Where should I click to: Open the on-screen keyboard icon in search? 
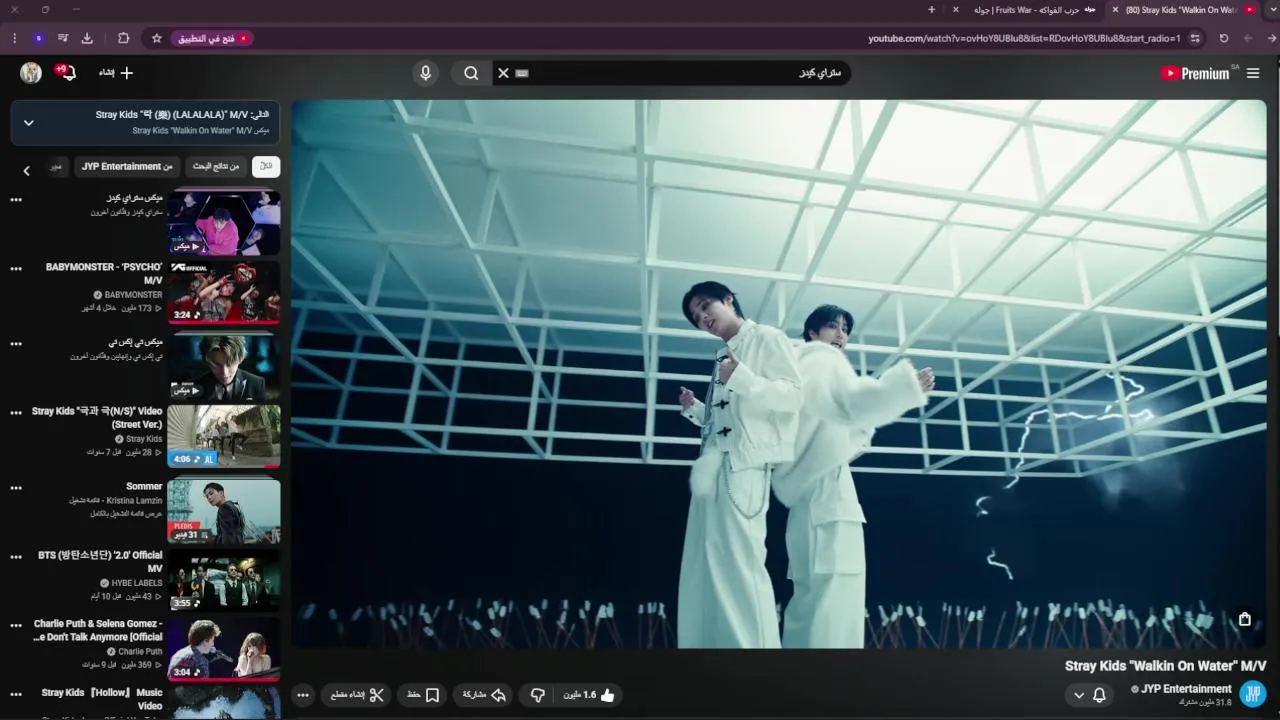(522, 73)
